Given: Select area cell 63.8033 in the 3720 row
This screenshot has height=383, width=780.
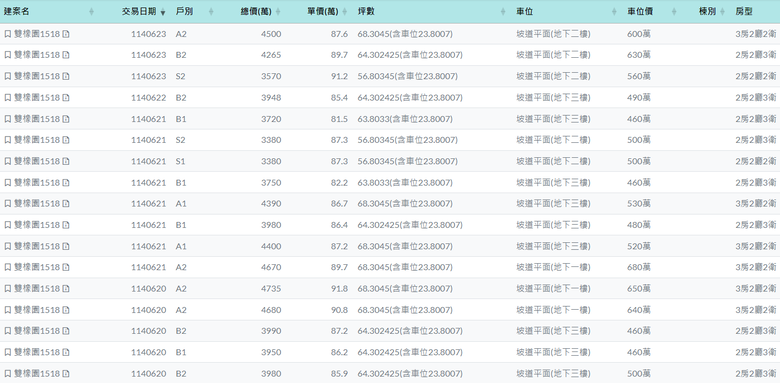Looking at the screenshot, I should coord(405,119).
